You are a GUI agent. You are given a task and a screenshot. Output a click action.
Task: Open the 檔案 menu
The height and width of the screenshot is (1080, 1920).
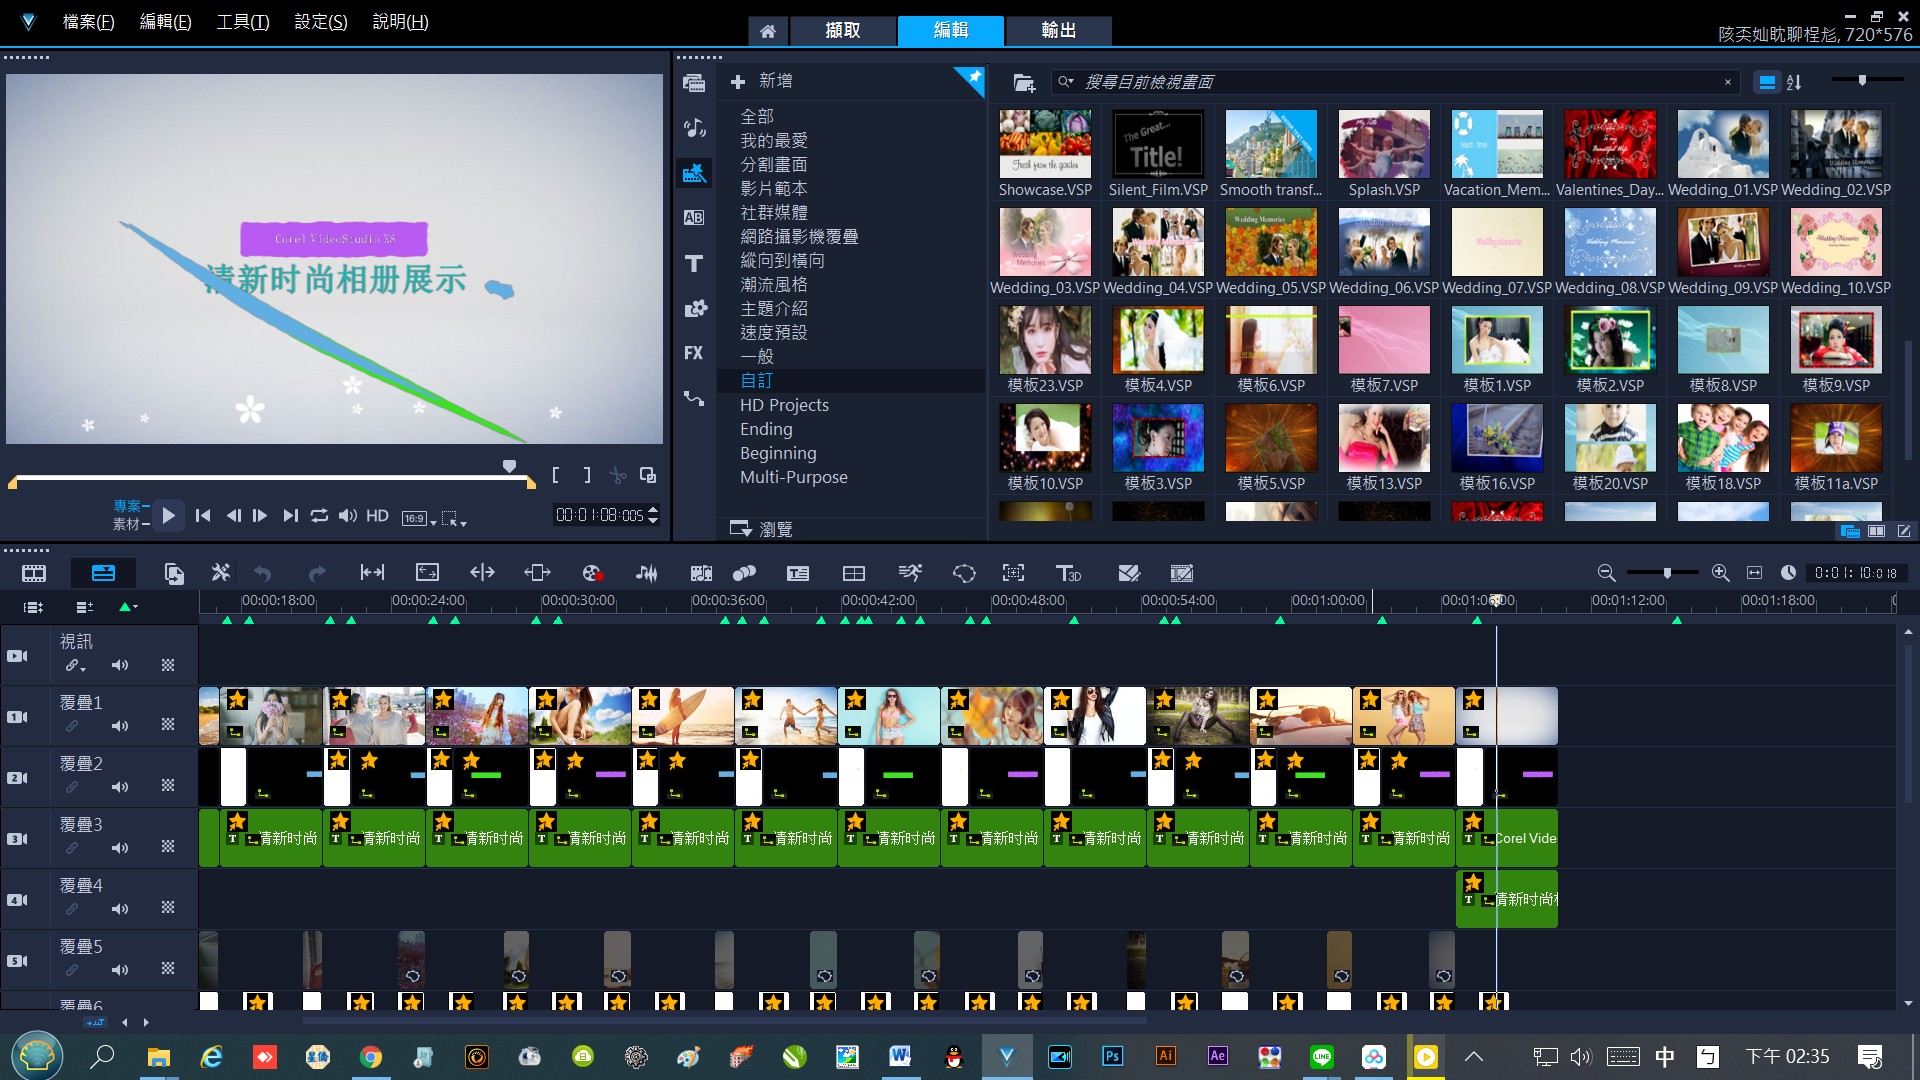[88, 22]
